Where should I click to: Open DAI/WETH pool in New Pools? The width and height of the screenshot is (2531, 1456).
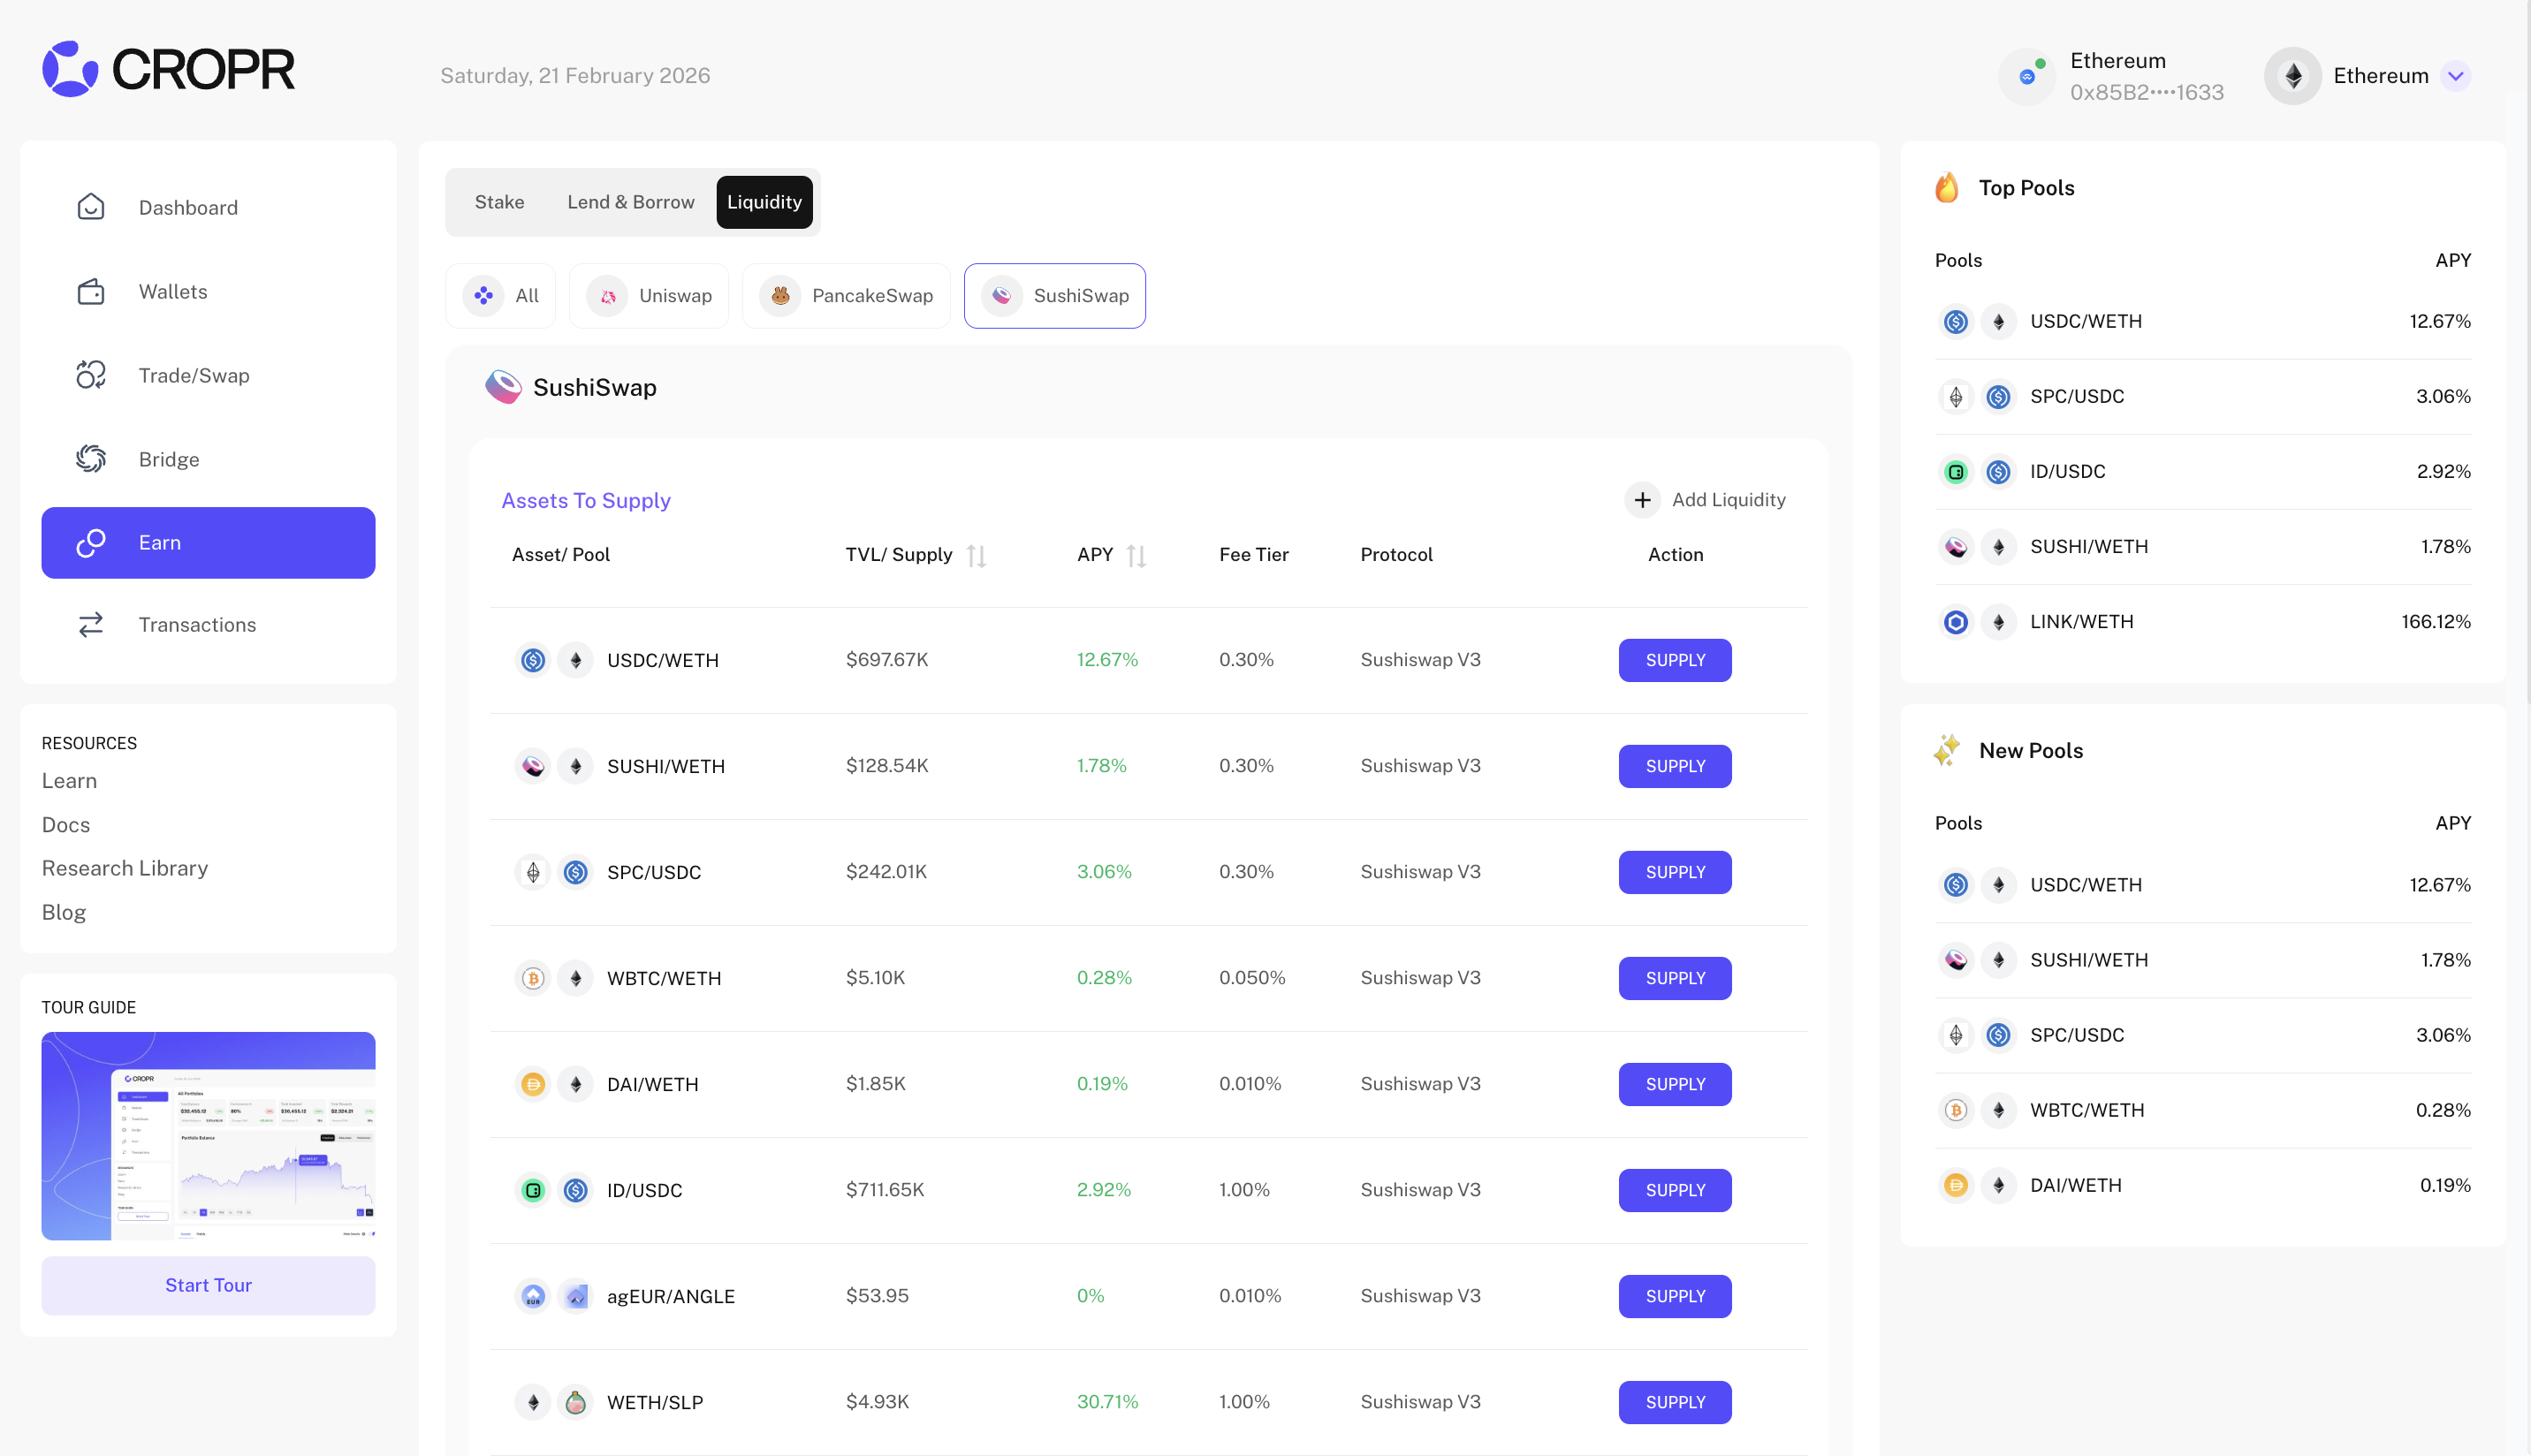point(2203,1185)
